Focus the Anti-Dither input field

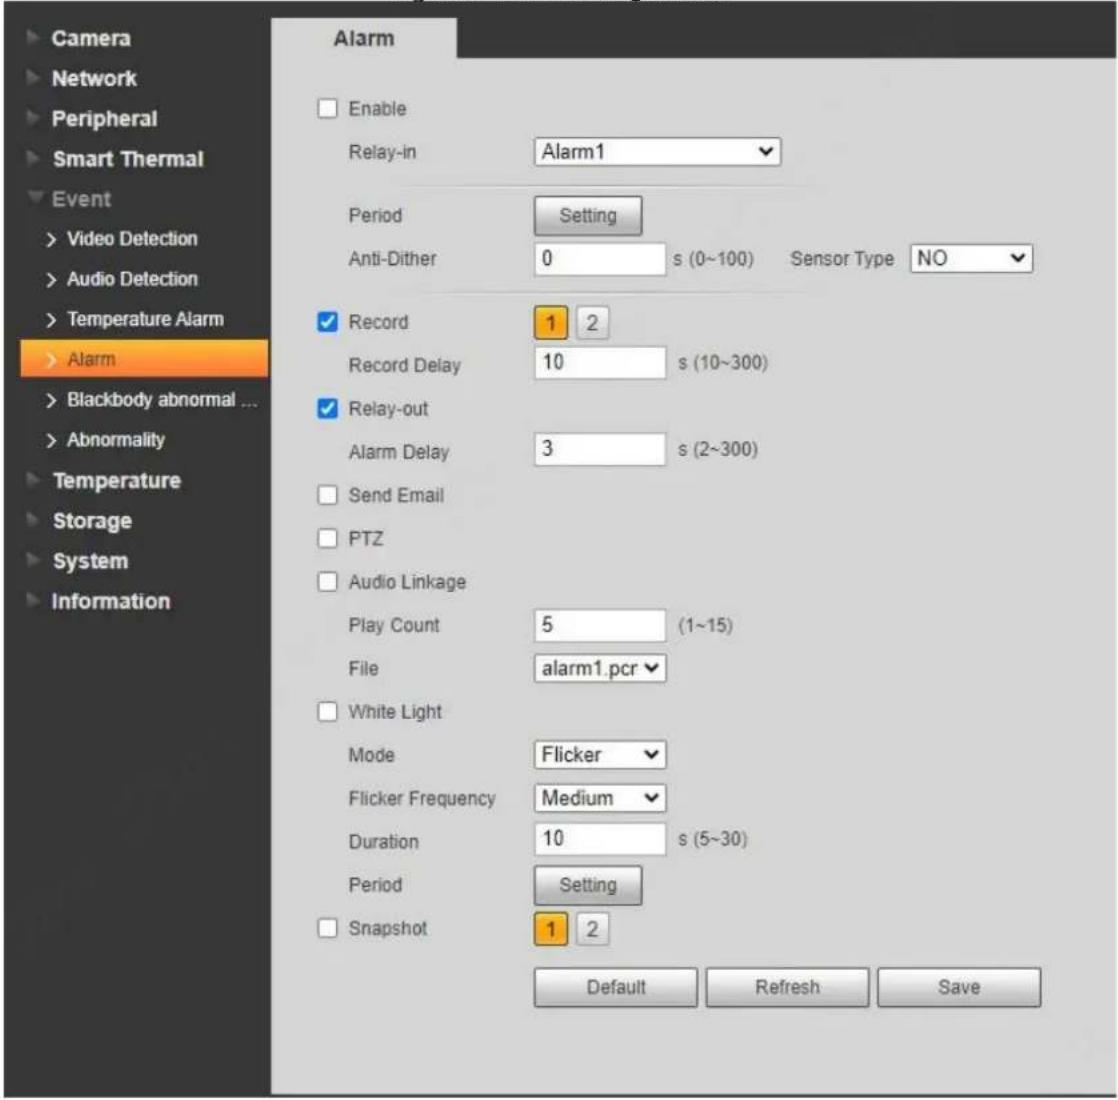click(x=600, y=258)
